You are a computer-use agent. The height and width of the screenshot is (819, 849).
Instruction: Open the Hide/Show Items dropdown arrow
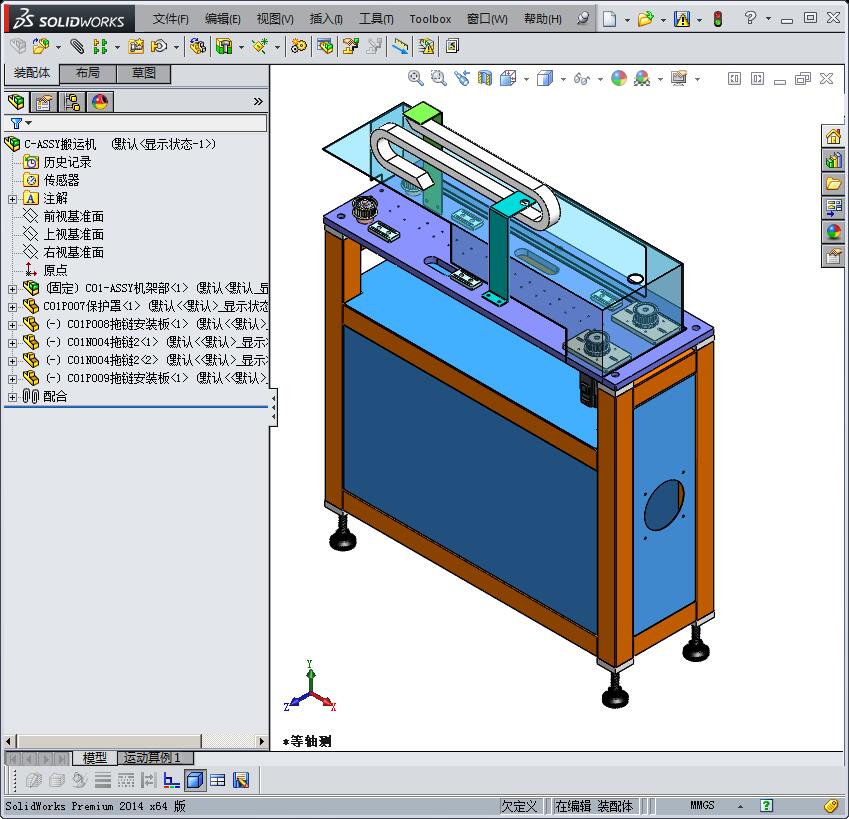(x=600, y=79)
